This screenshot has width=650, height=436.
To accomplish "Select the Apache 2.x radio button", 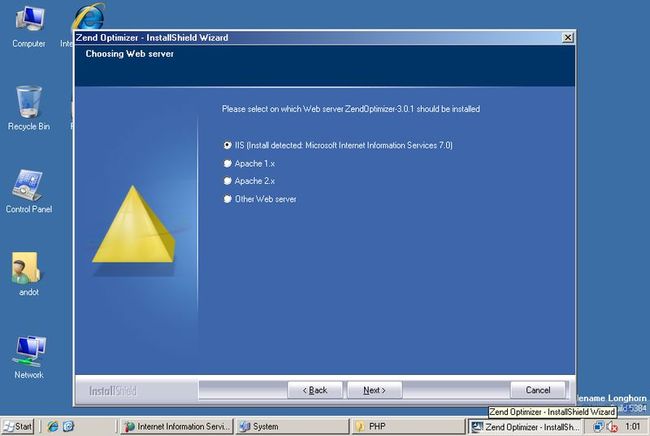I will (227, 181).
